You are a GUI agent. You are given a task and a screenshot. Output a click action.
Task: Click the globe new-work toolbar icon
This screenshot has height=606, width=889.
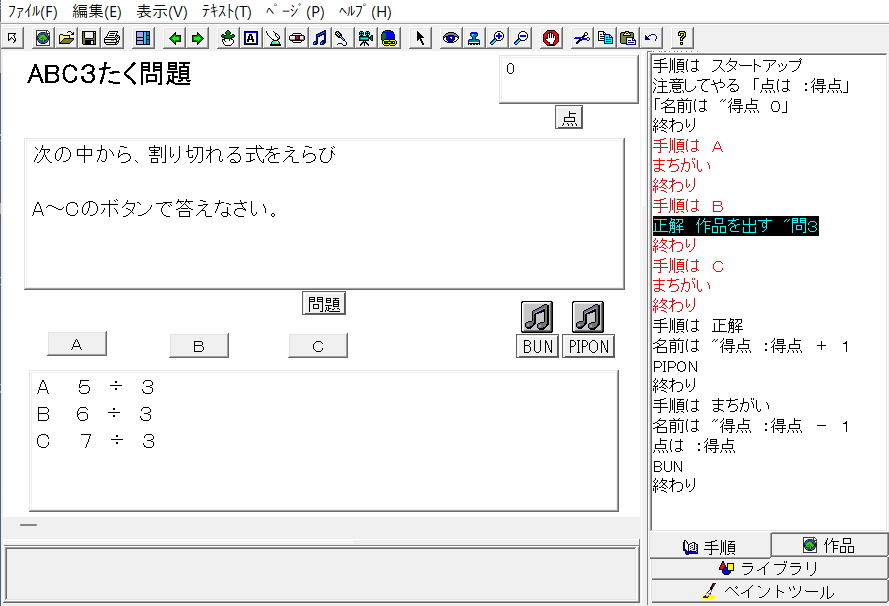click(x=43, y=38)
